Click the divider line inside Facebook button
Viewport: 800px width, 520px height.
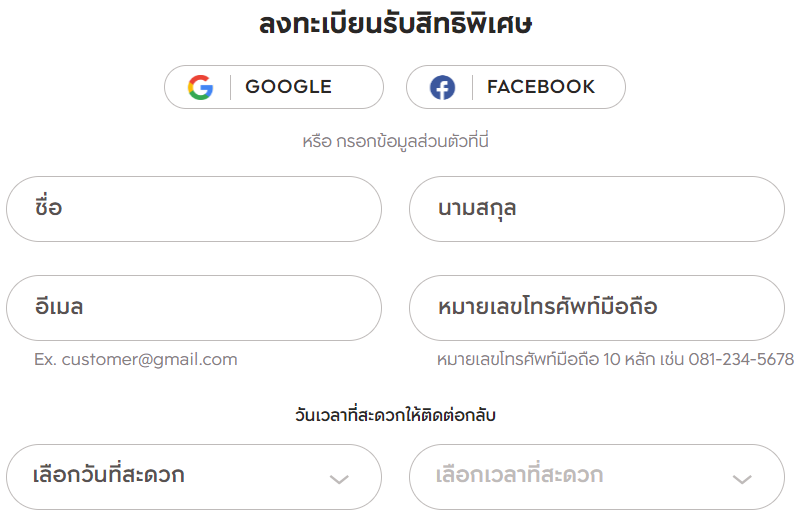(x=472, y=87)
